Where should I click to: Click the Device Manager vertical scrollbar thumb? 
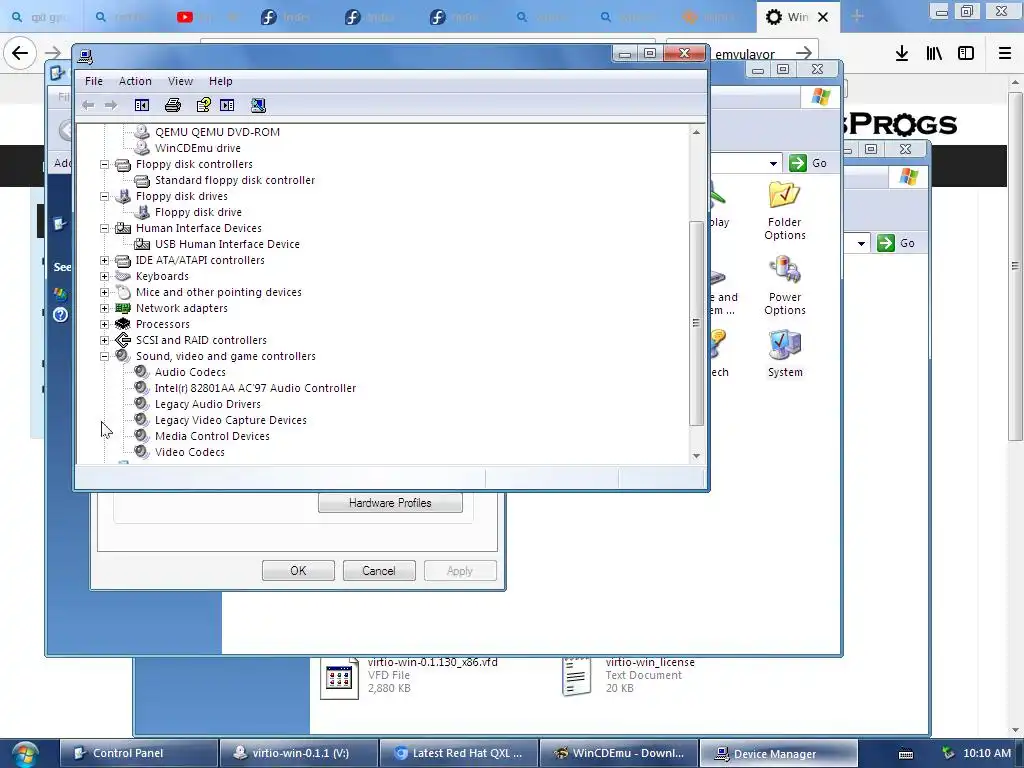click(696, 323)
